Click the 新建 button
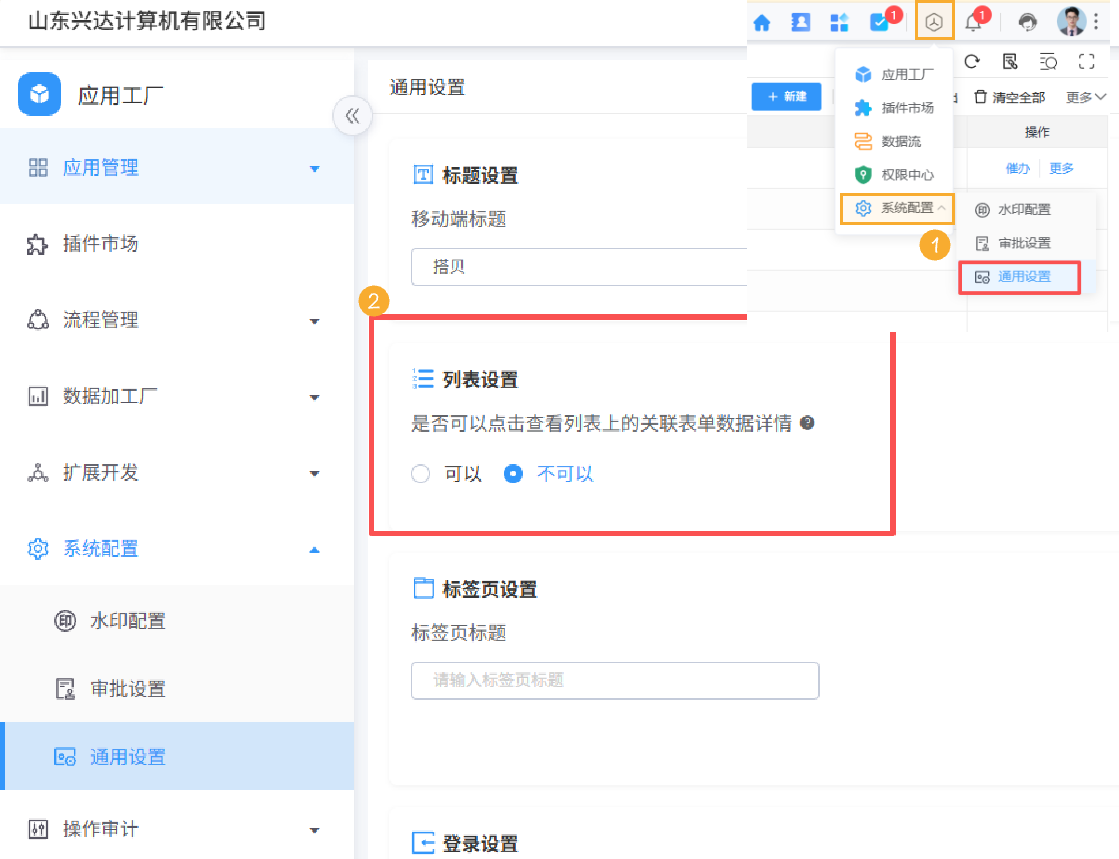Viewport: 1119px width, 859px height. click(786, 96)
